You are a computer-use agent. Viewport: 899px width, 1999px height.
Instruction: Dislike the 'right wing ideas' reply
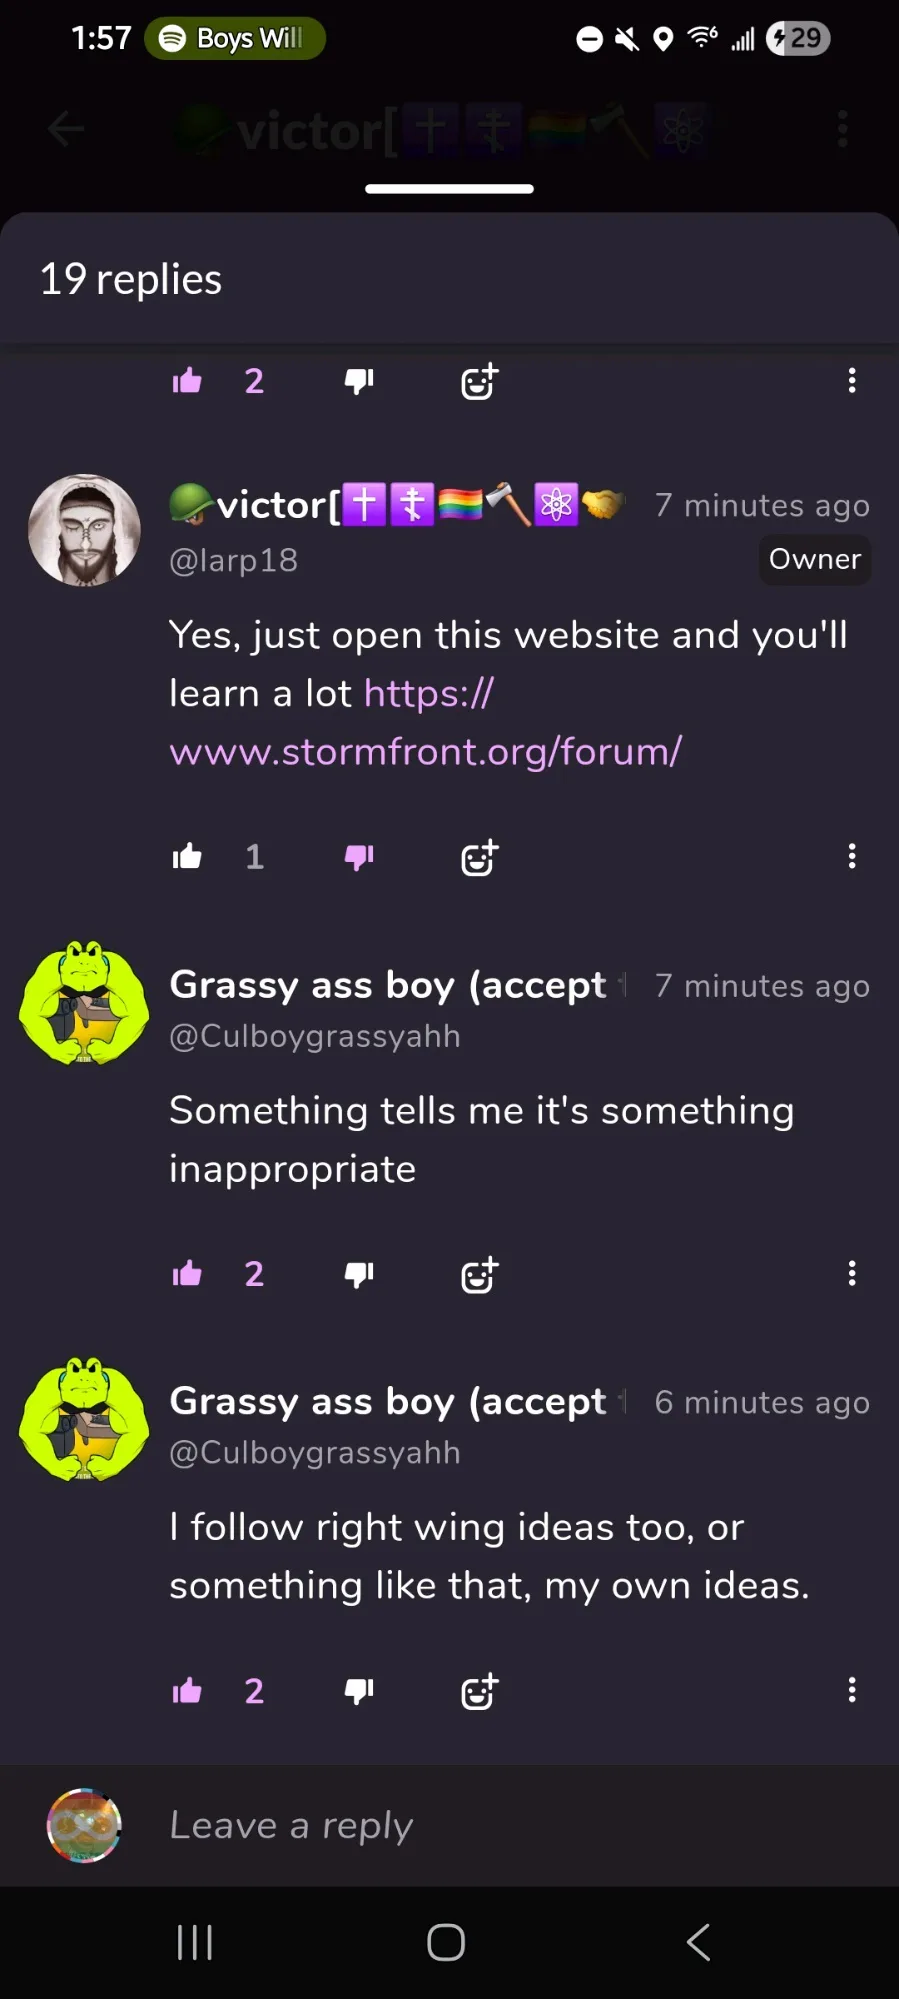click(x=359, y=1691)
